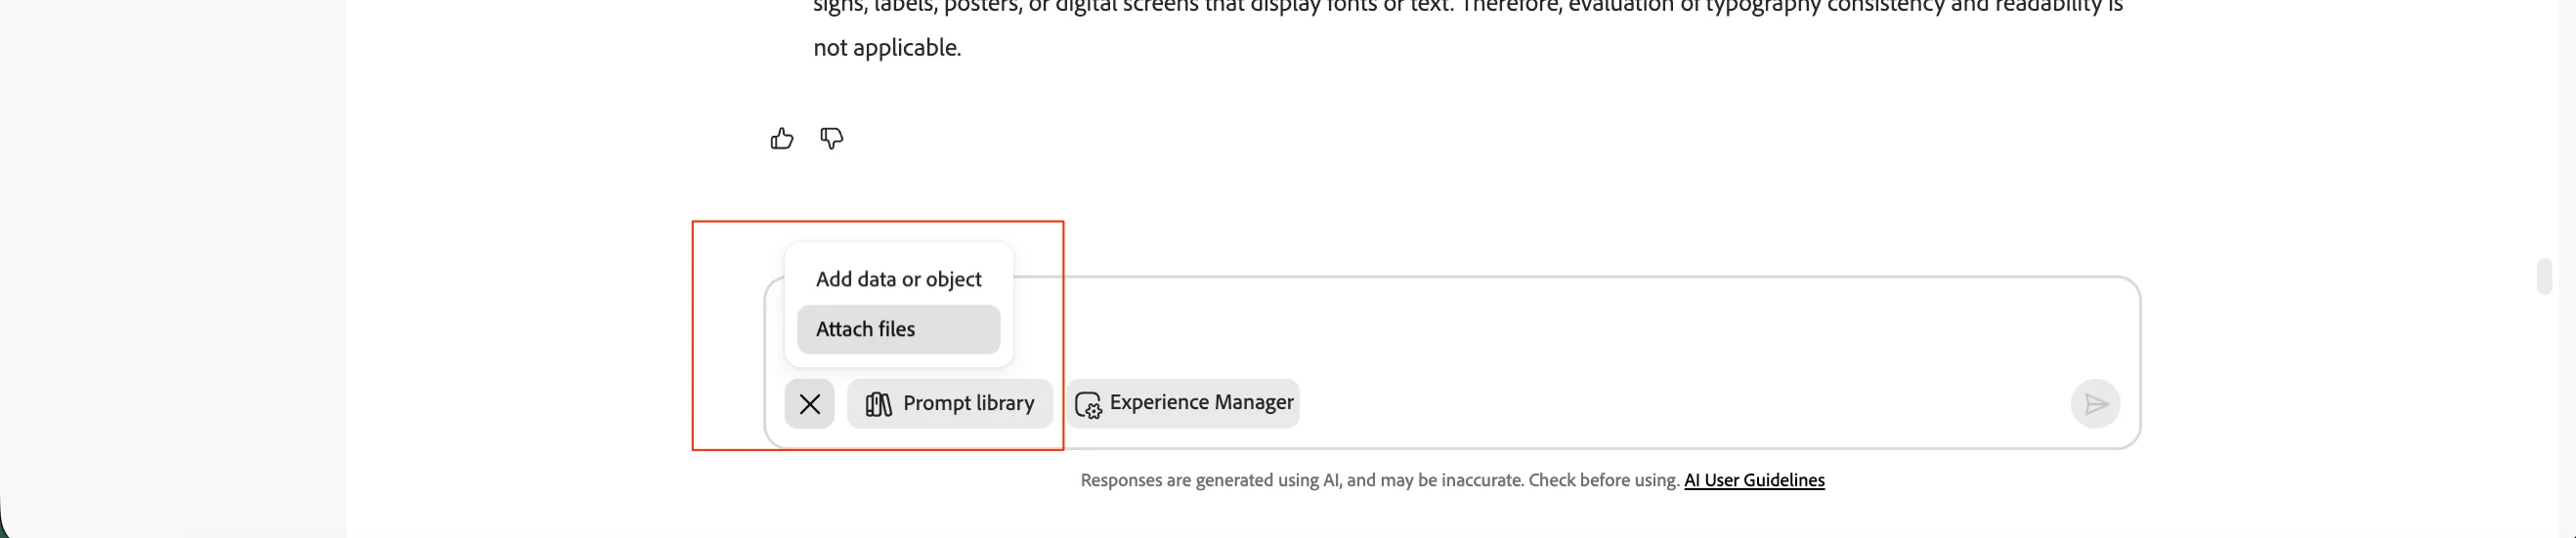
Task: Click empty area right of Experience Manager chip
Action: pyautogui.click(x=1680, y=404)
